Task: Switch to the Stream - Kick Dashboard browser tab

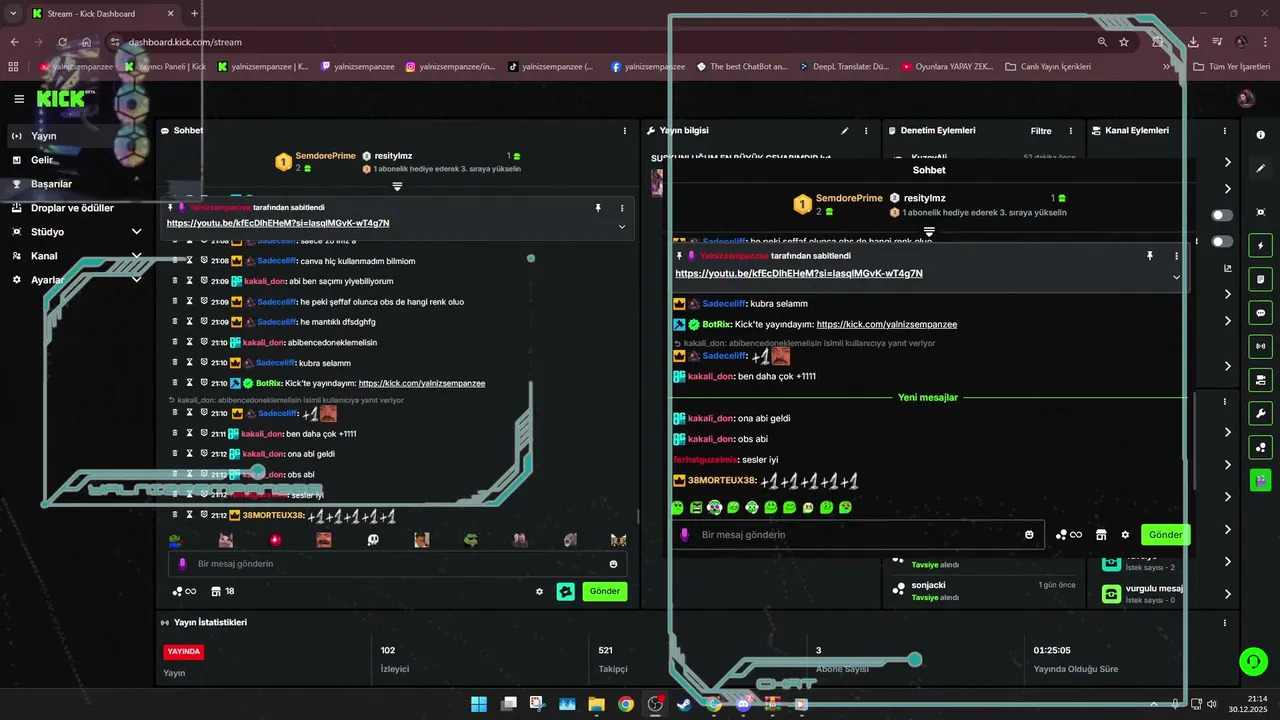Action: (x=103, y=14)
